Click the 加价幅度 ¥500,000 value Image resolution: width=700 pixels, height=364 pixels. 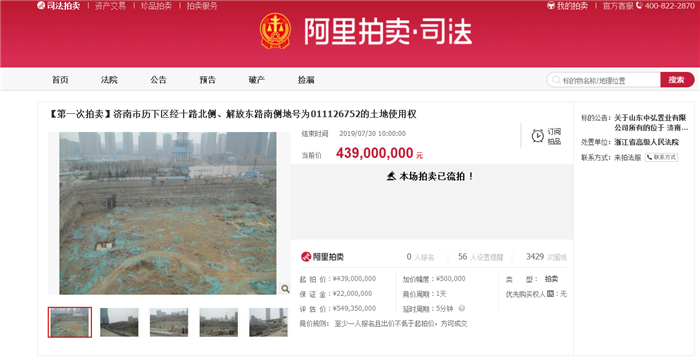click(x=450, y=279)
